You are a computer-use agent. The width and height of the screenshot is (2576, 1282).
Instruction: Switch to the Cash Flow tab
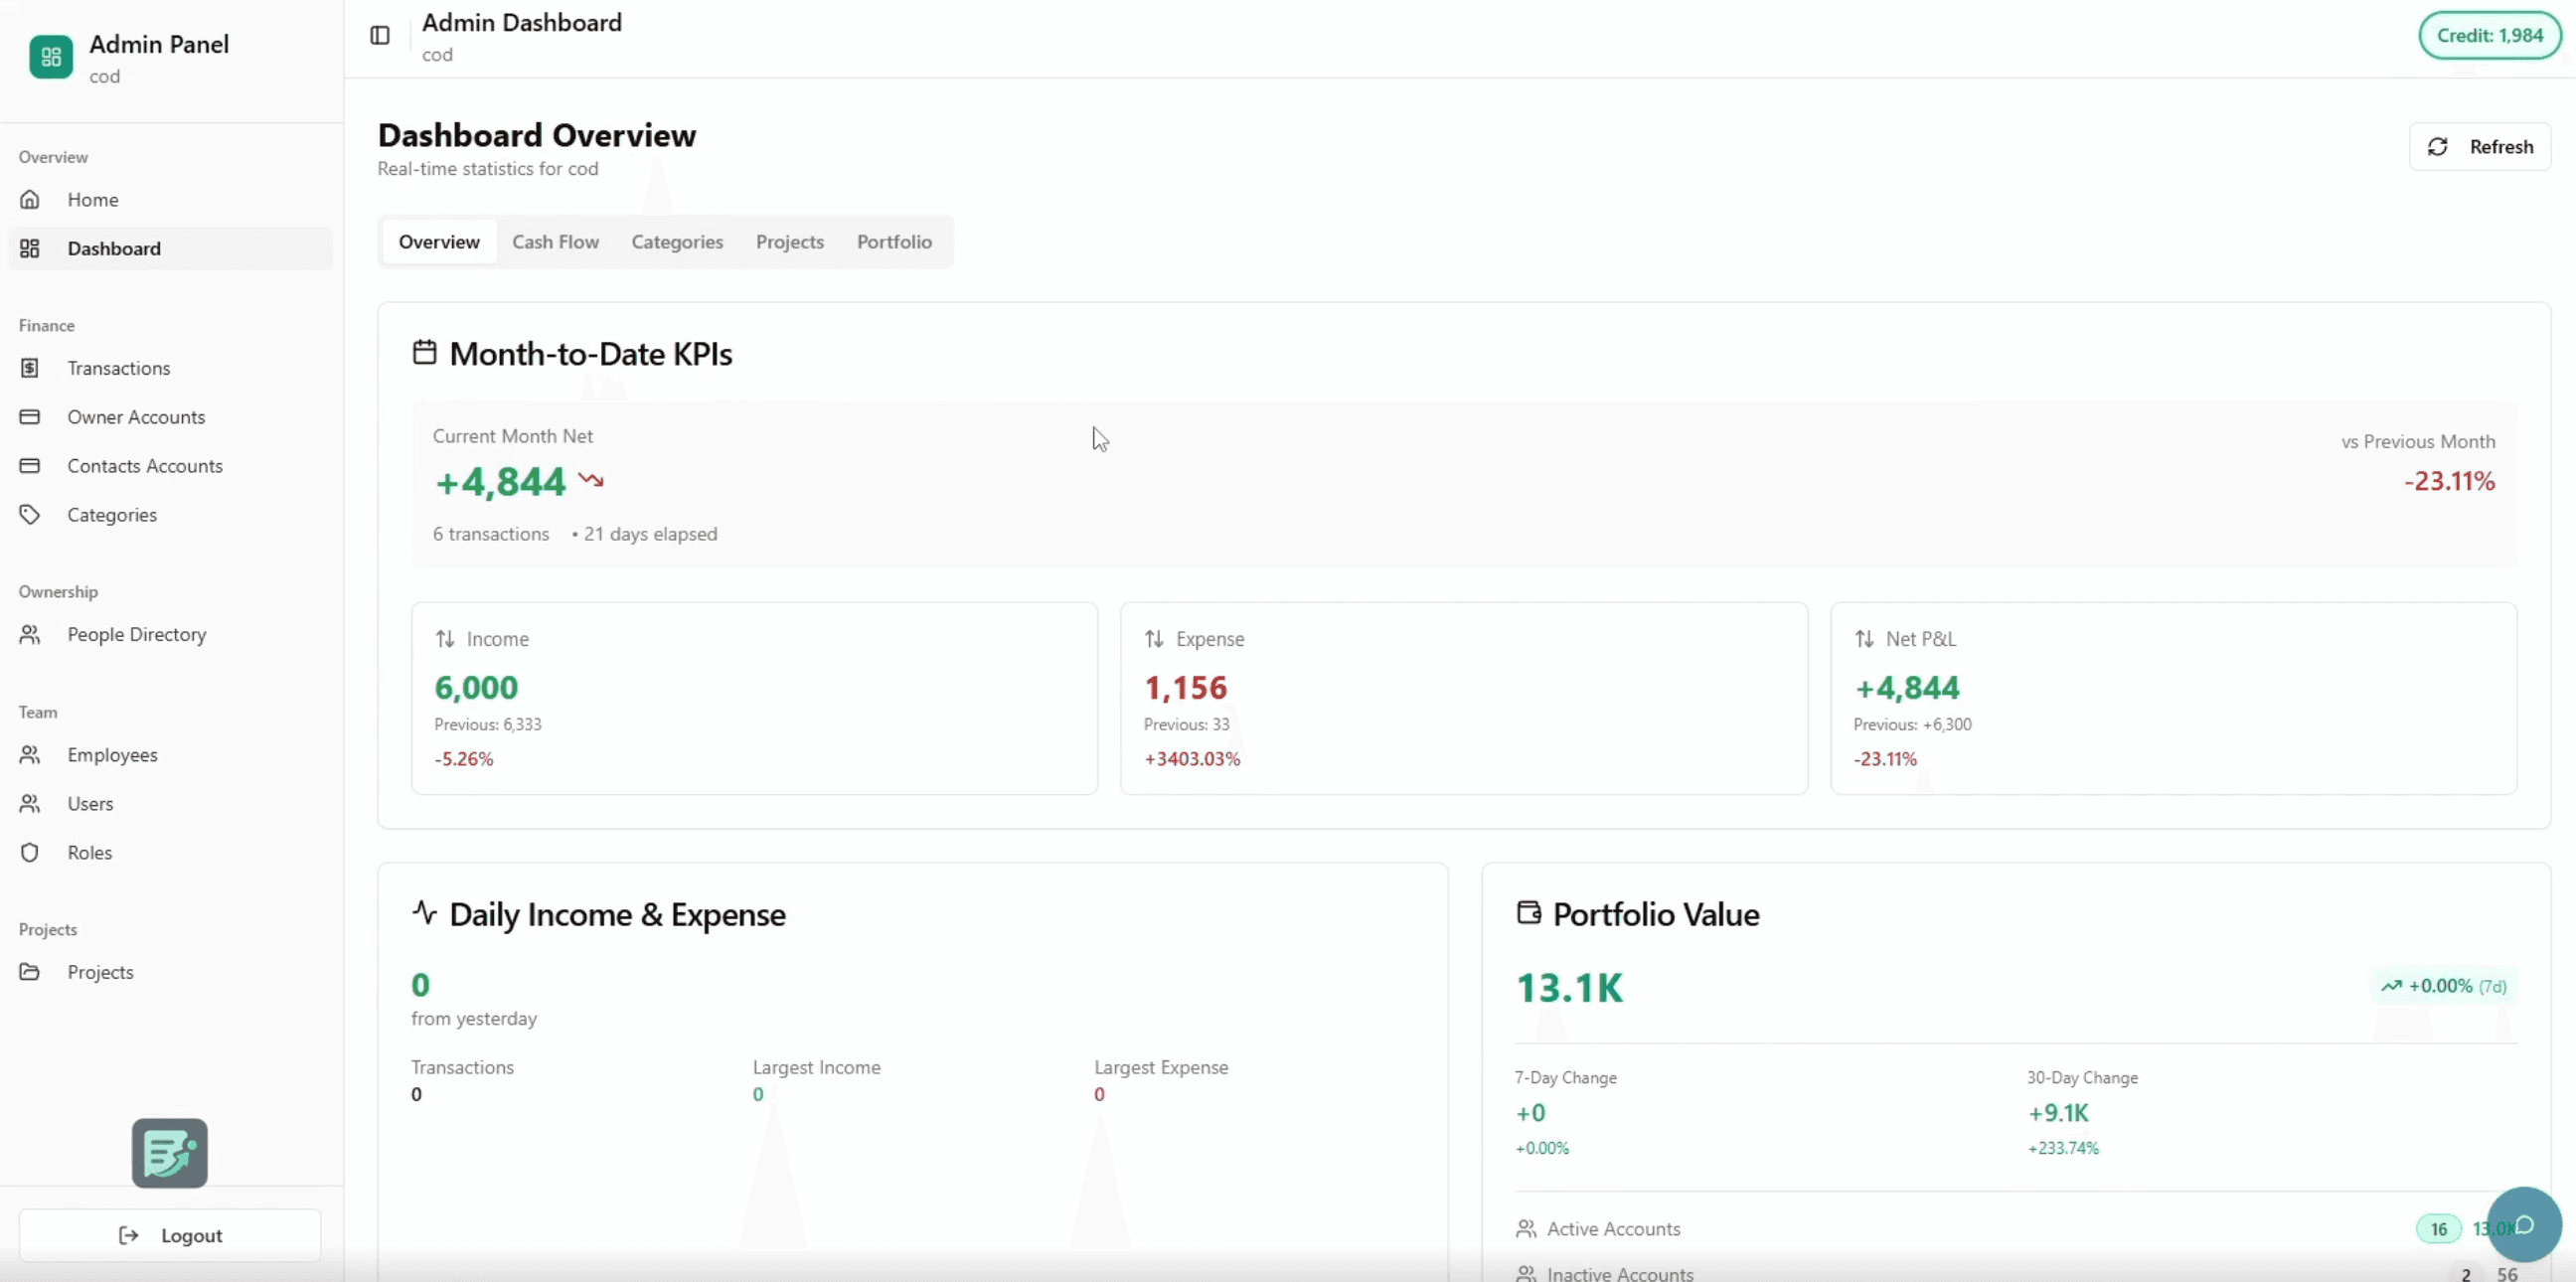point(555,242)
